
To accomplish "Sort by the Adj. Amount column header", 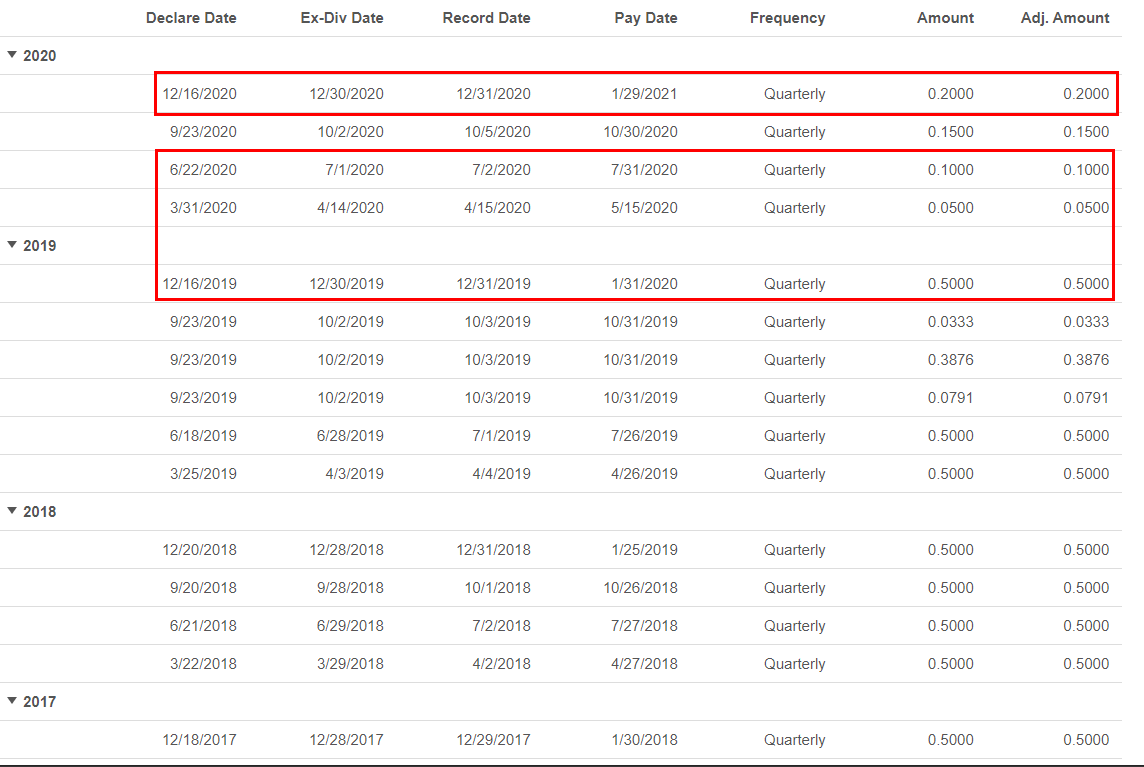I will [1065, 18].
